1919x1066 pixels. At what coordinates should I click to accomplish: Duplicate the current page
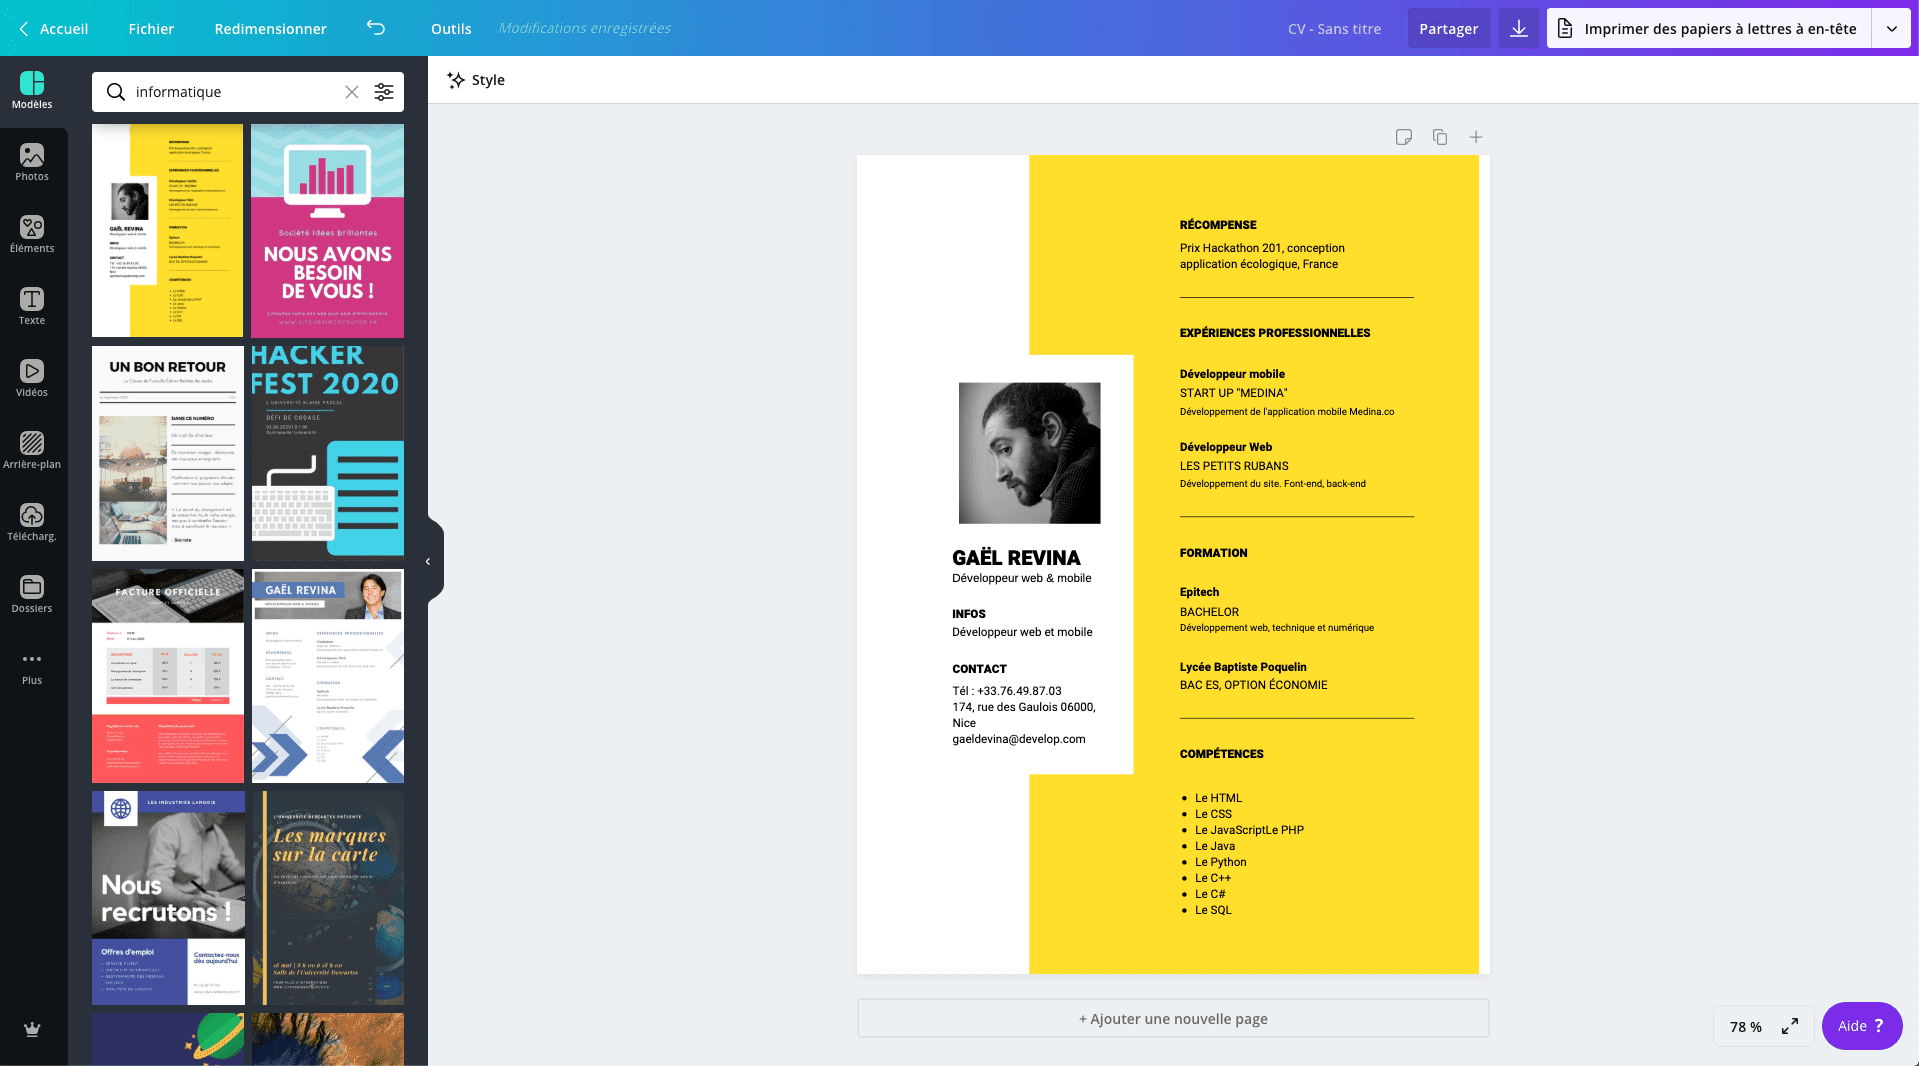point(1440,137)
